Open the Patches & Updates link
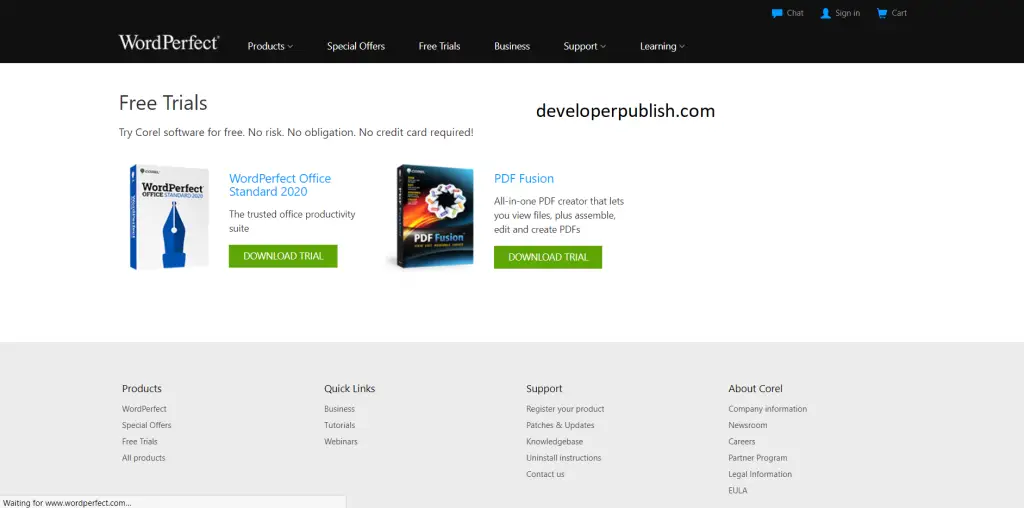Image resolution: width=1024 pixels, height=508 pixels. pos(560,425)
